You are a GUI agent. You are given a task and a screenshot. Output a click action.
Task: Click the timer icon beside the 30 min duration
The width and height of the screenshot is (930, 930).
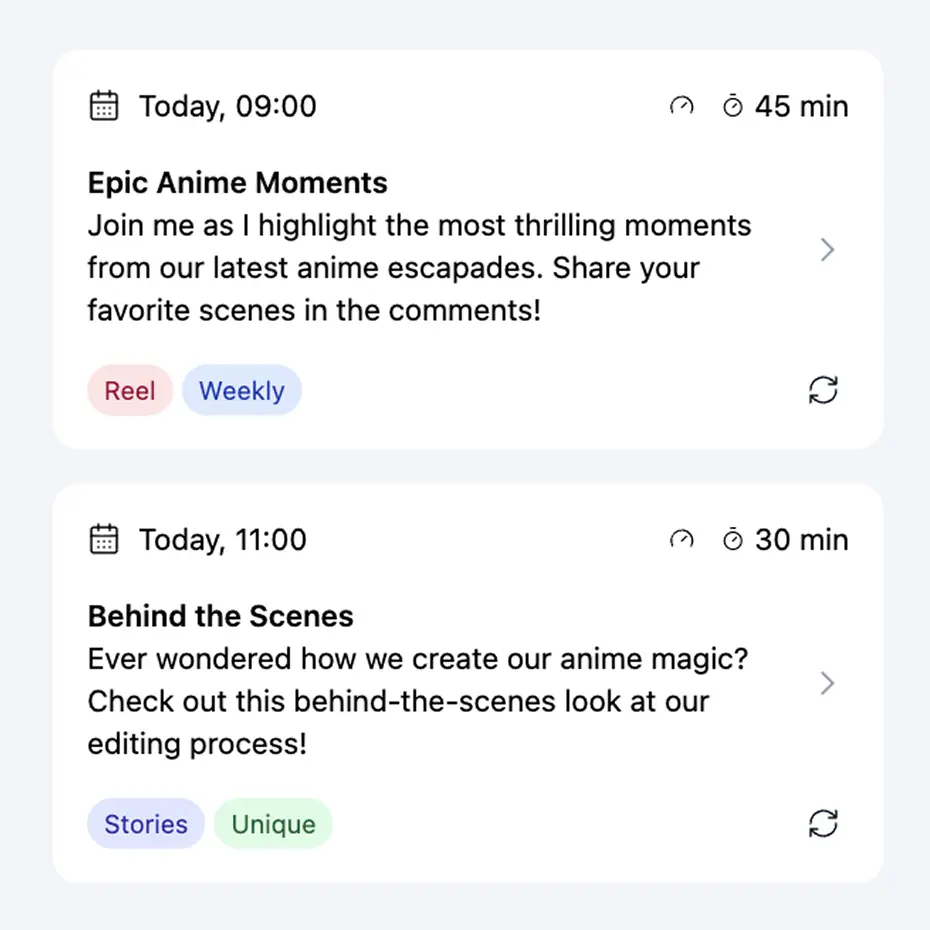tap(733, 539)
